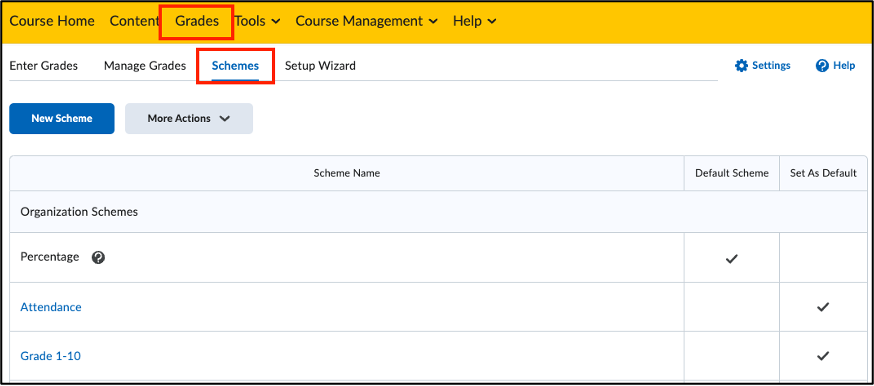Open Grades in the navbar
Viewport: 874px width, 386px height.
click(x=197, y=21)
